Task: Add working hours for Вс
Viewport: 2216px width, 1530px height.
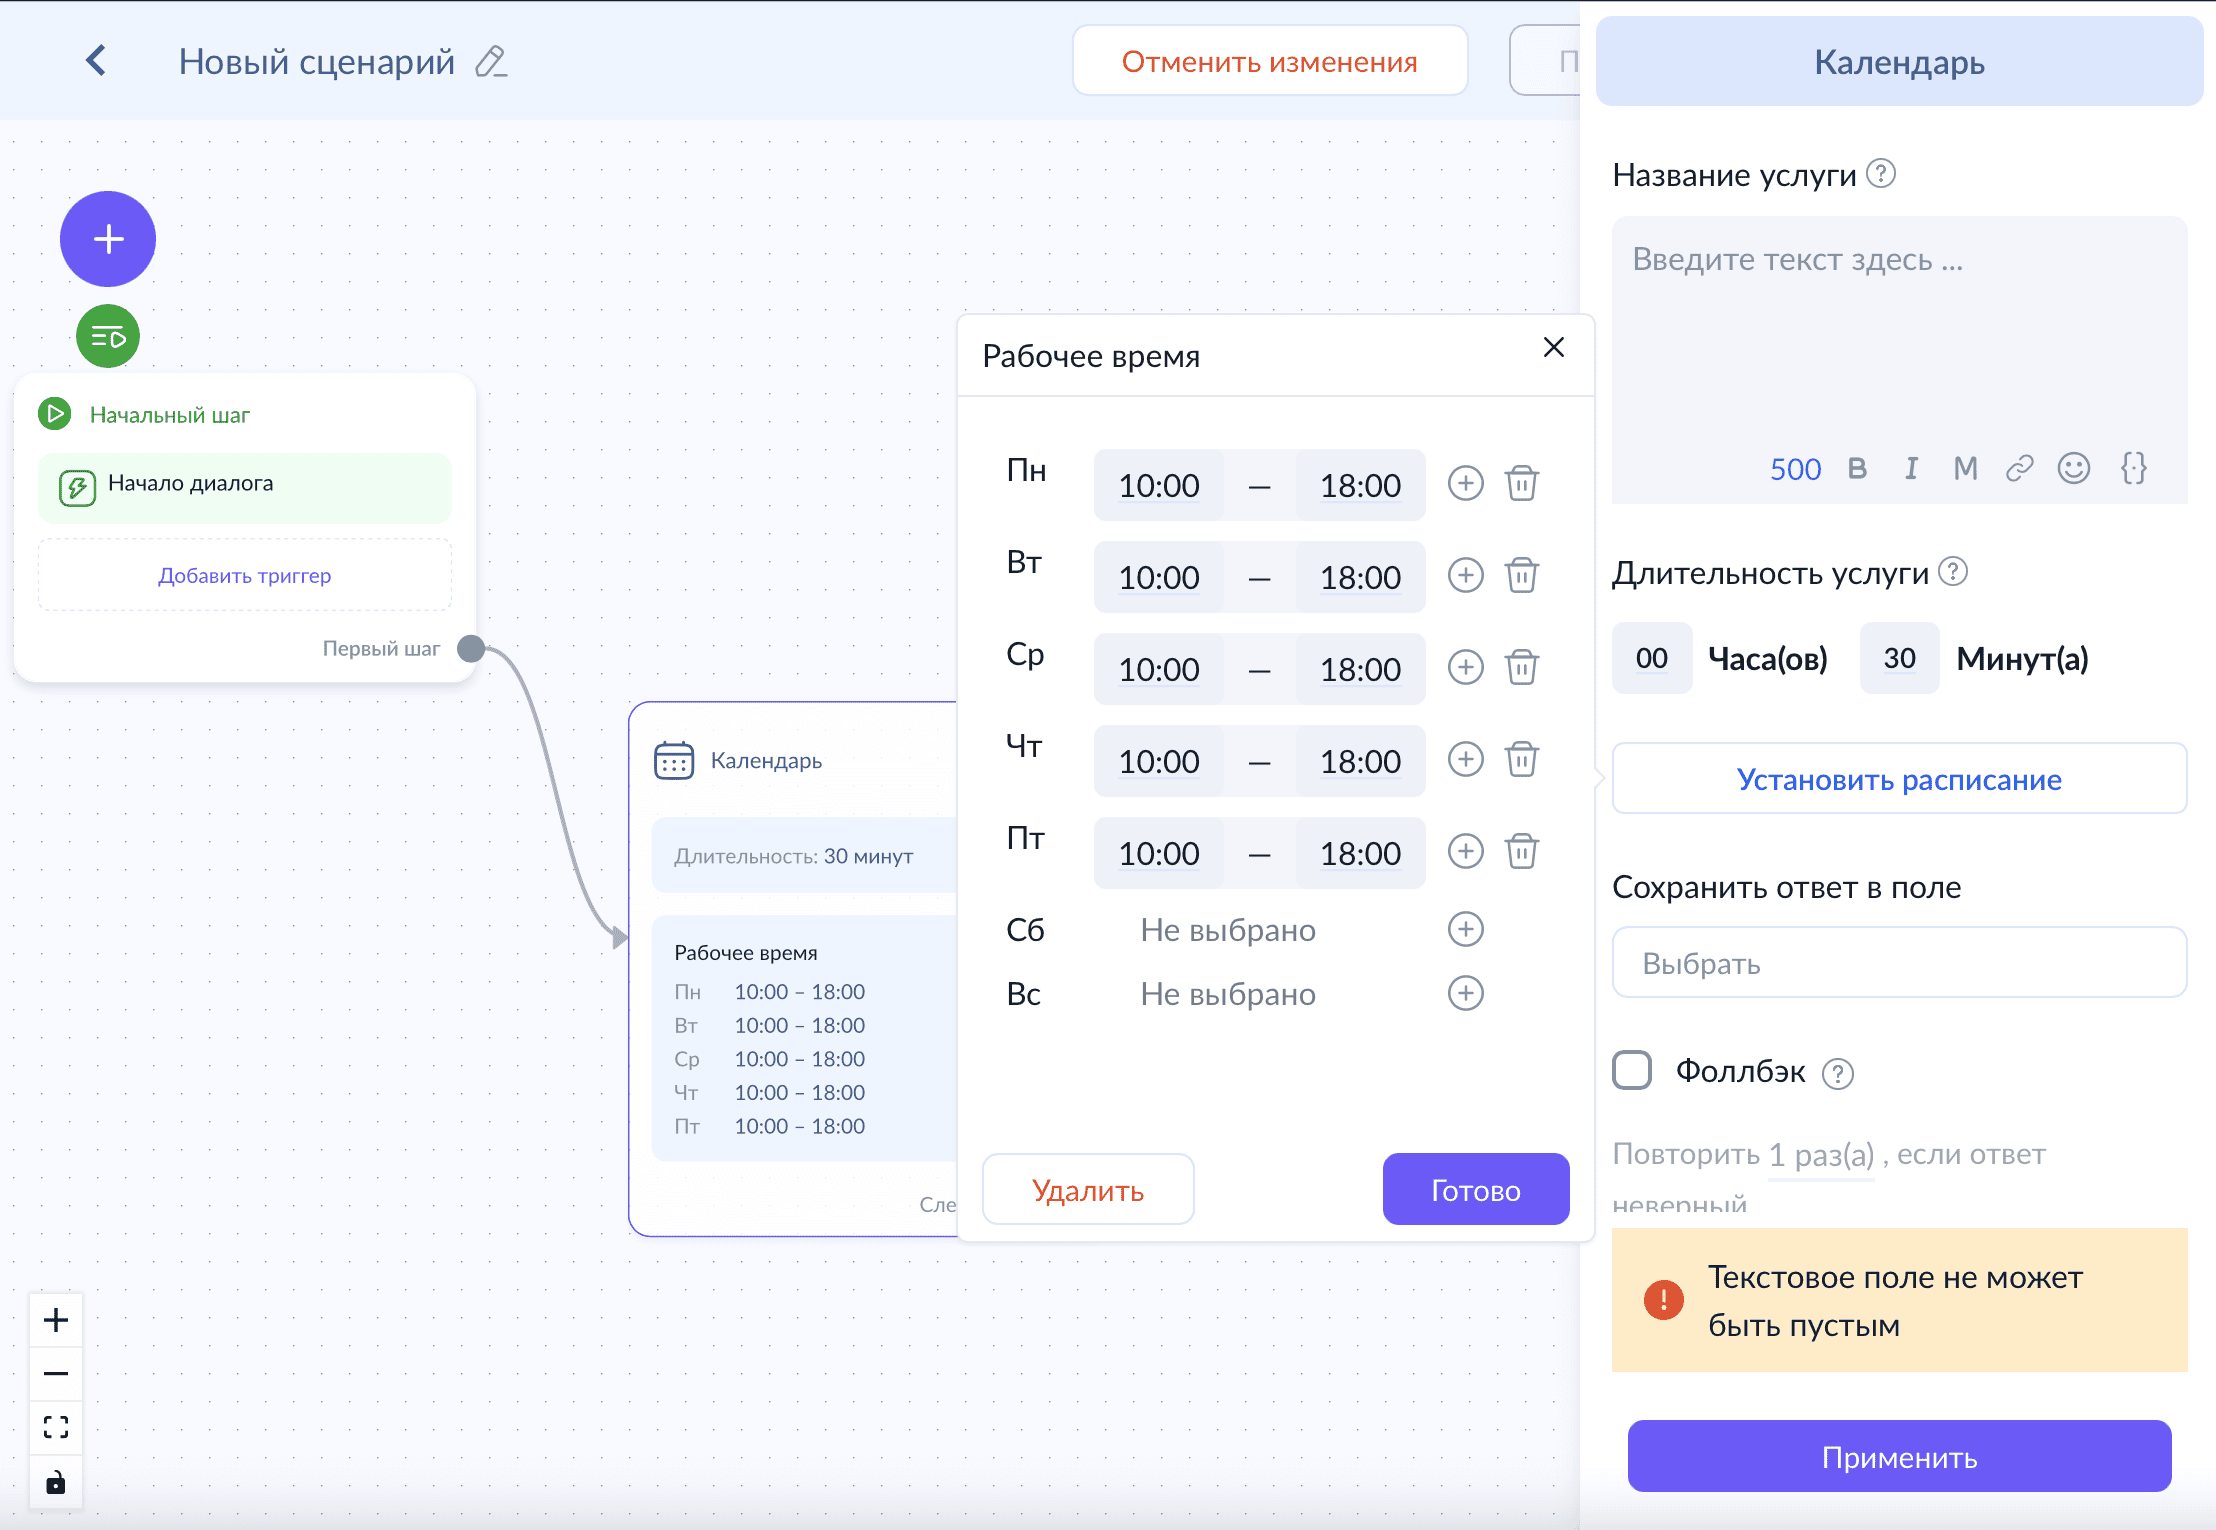Action: [x=1466, y=994]
